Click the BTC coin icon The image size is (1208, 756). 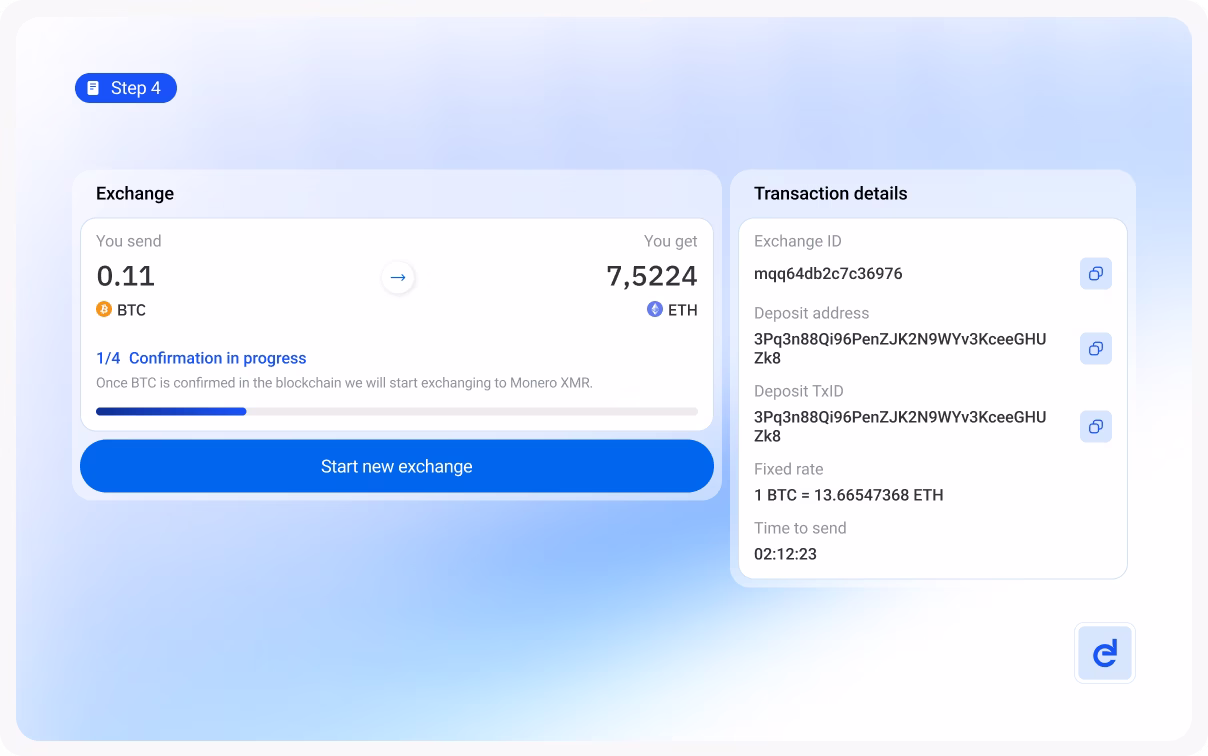[104, 310]
